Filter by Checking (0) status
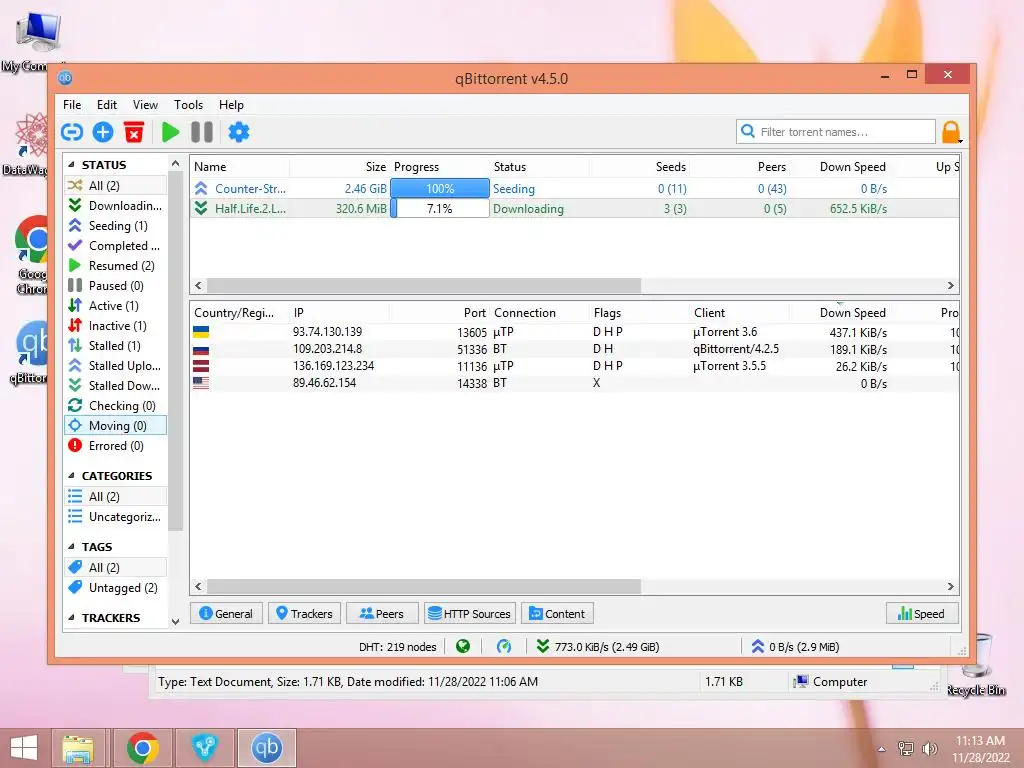 (116, 406)
